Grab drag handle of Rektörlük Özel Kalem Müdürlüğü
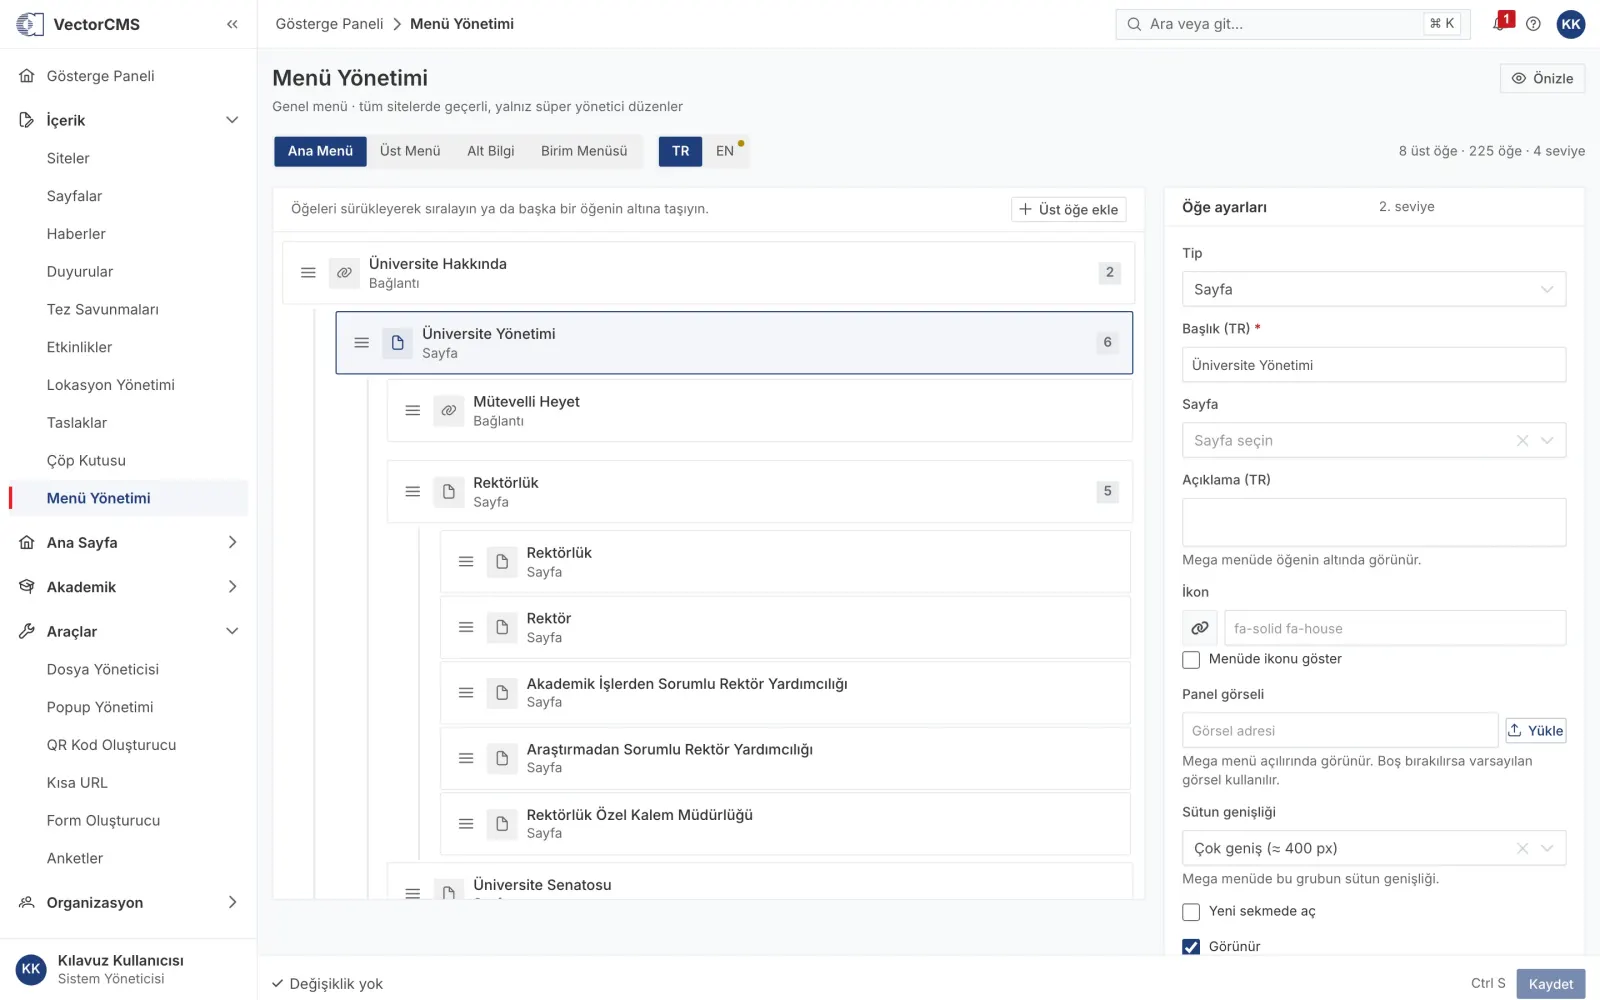Screen dimensions: 1600x1000 coord(466,824)
